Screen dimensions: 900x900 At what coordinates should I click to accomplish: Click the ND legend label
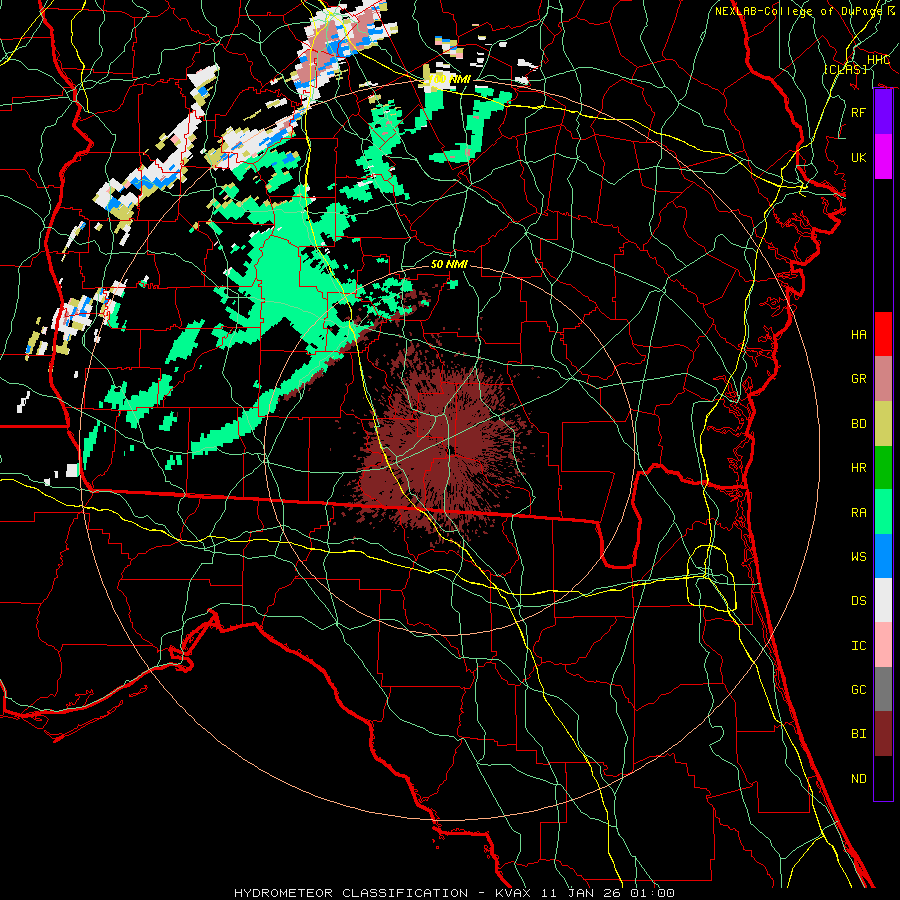[x=858, y=779]
